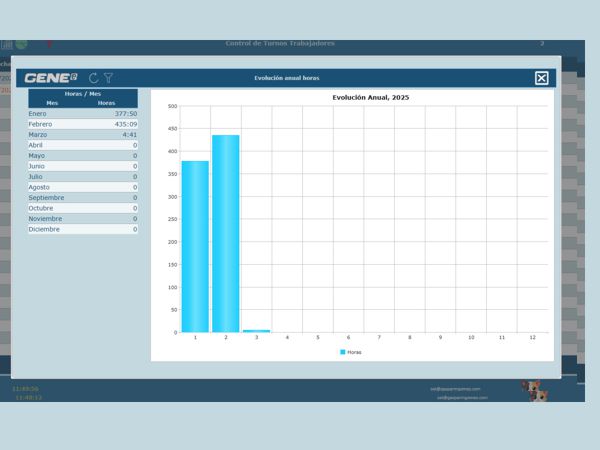Click the upper email address in the footer

[x=456, y=388]
